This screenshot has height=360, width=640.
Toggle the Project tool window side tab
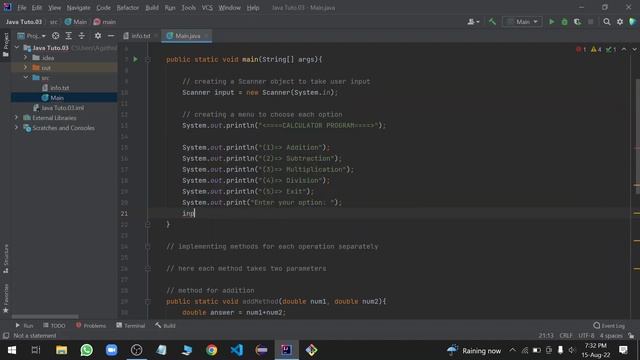point(6,45)
